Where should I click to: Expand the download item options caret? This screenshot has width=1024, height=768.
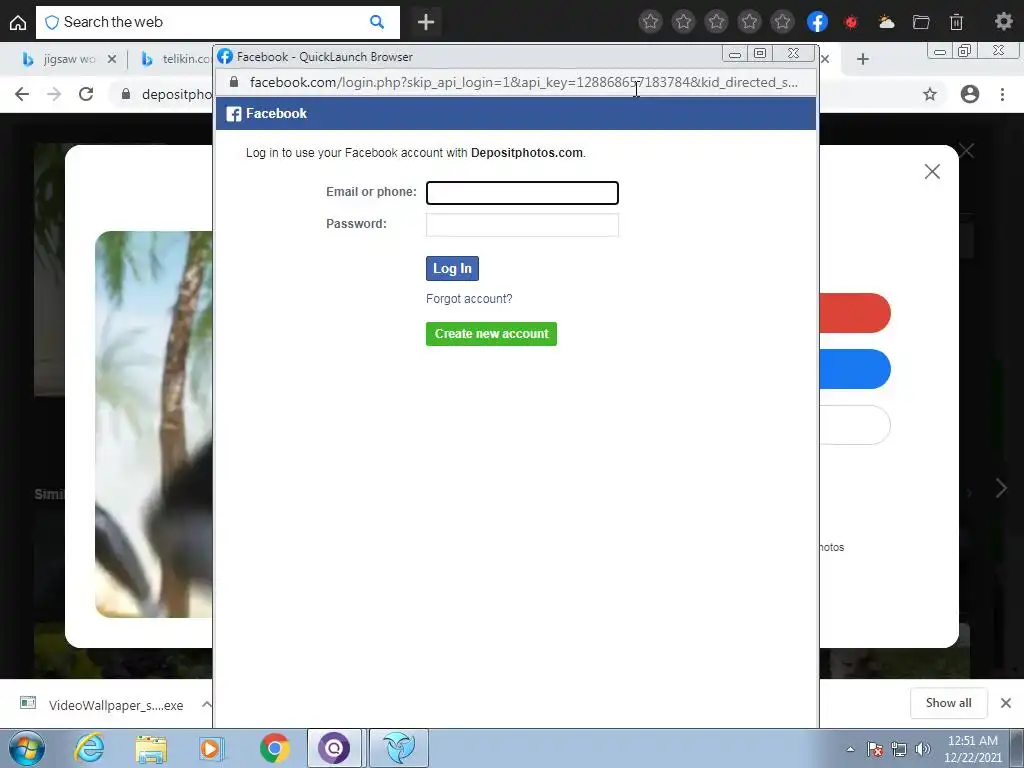coord(206,704)
